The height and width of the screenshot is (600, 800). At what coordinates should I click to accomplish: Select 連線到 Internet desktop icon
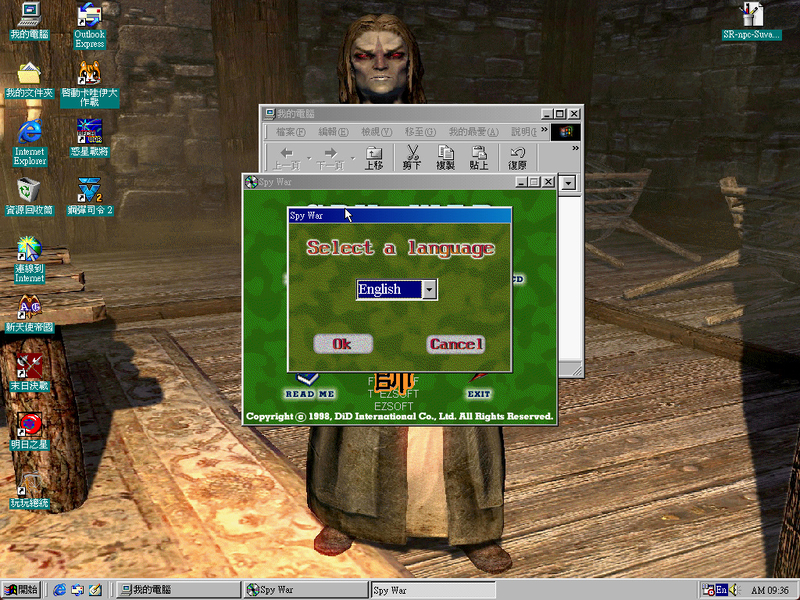click(x=29, y=260)
